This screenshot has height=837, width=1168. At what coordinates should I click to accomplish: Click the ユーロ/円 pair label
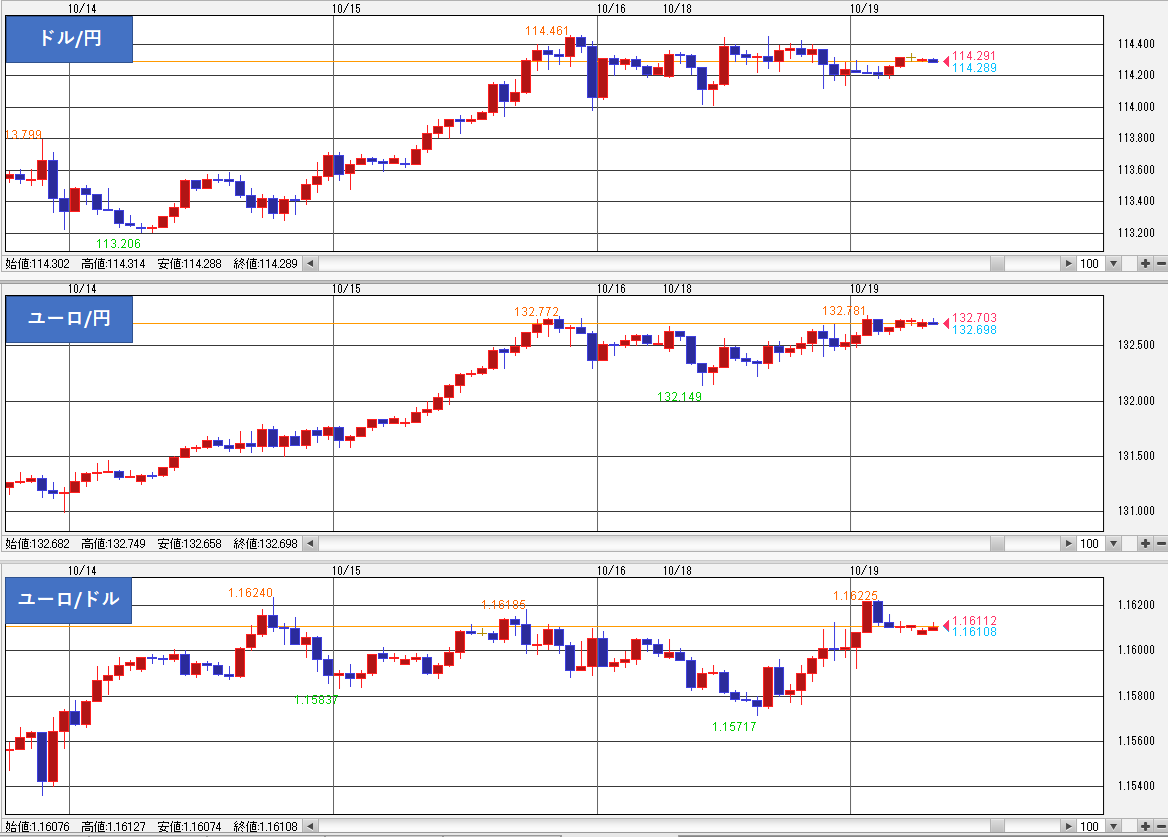pos(69,319)
